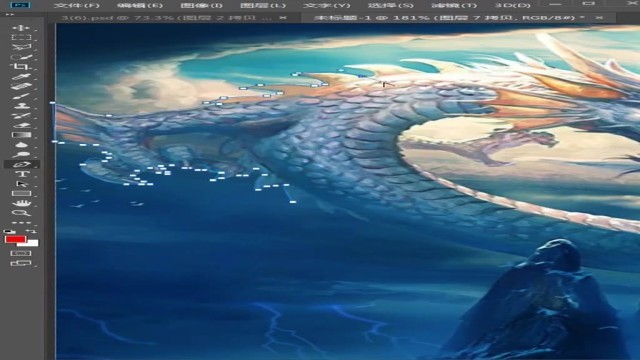
Task: Open the 文件(F) menu
Action: coord(77,6)
